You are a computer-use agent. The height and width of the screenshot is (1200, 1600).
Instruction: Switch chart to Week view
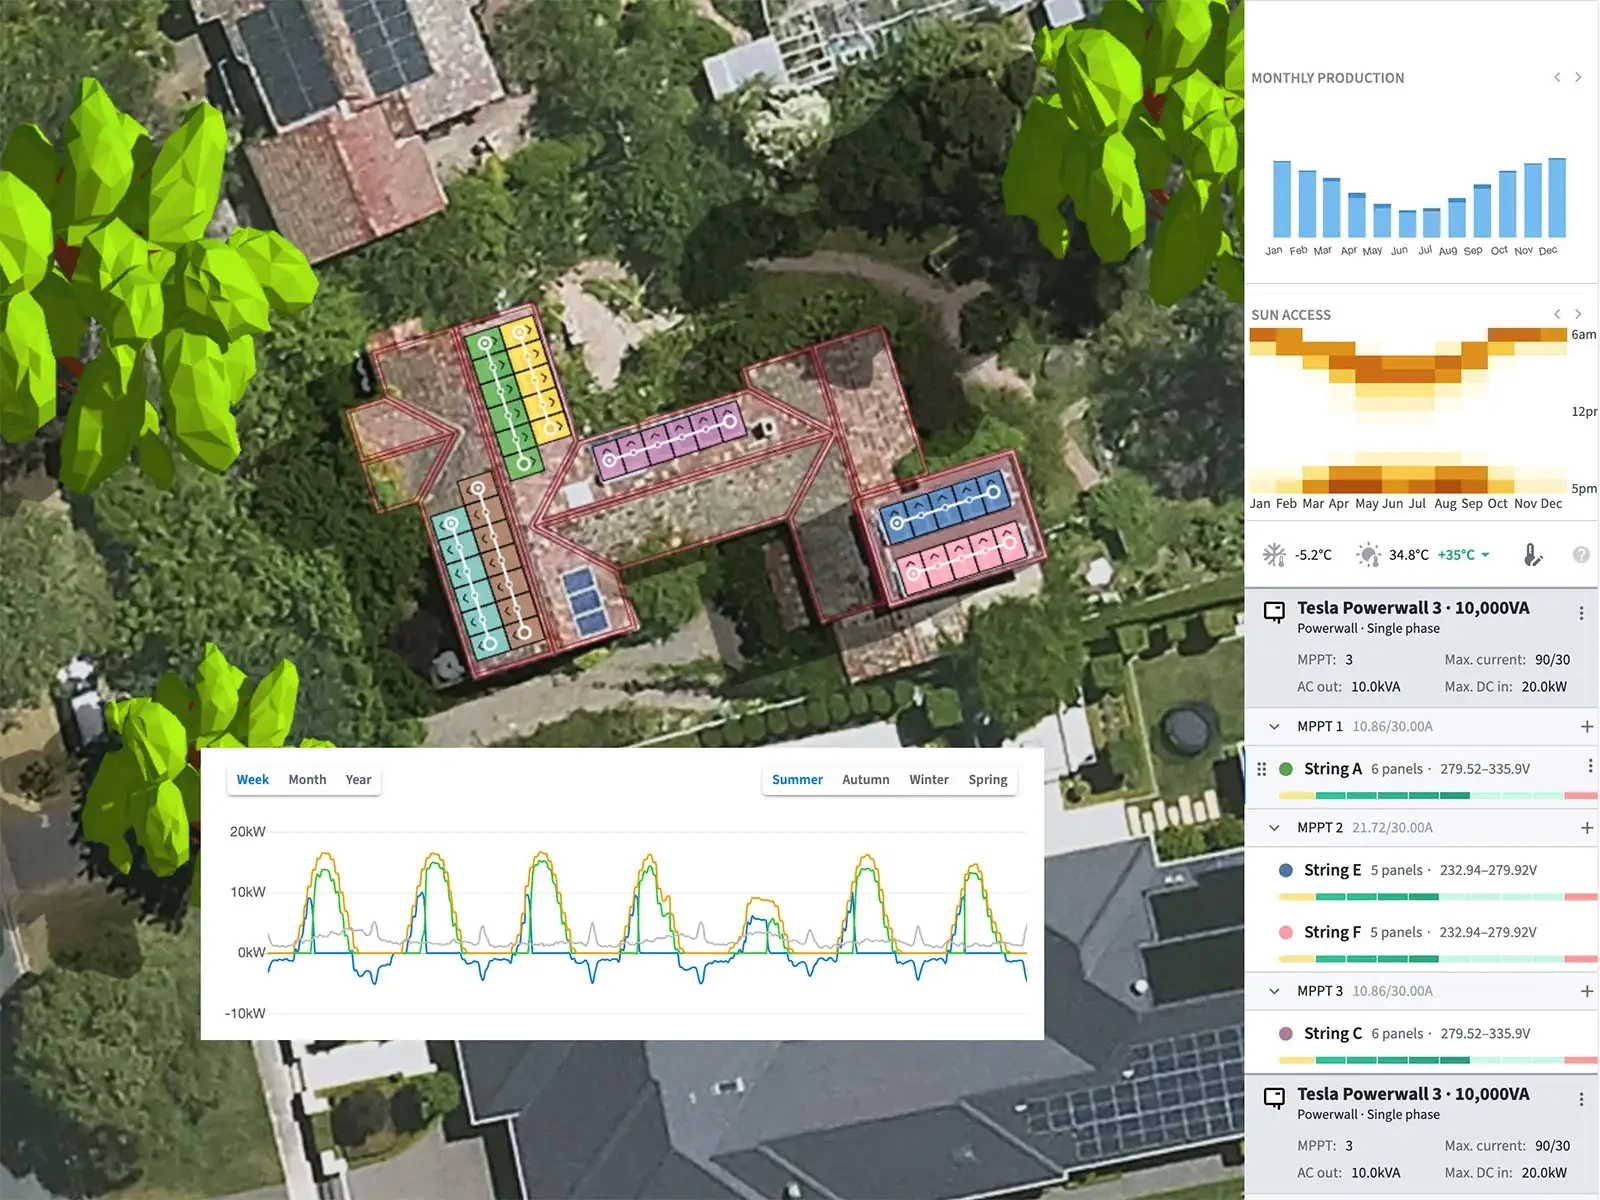point(253,780)
